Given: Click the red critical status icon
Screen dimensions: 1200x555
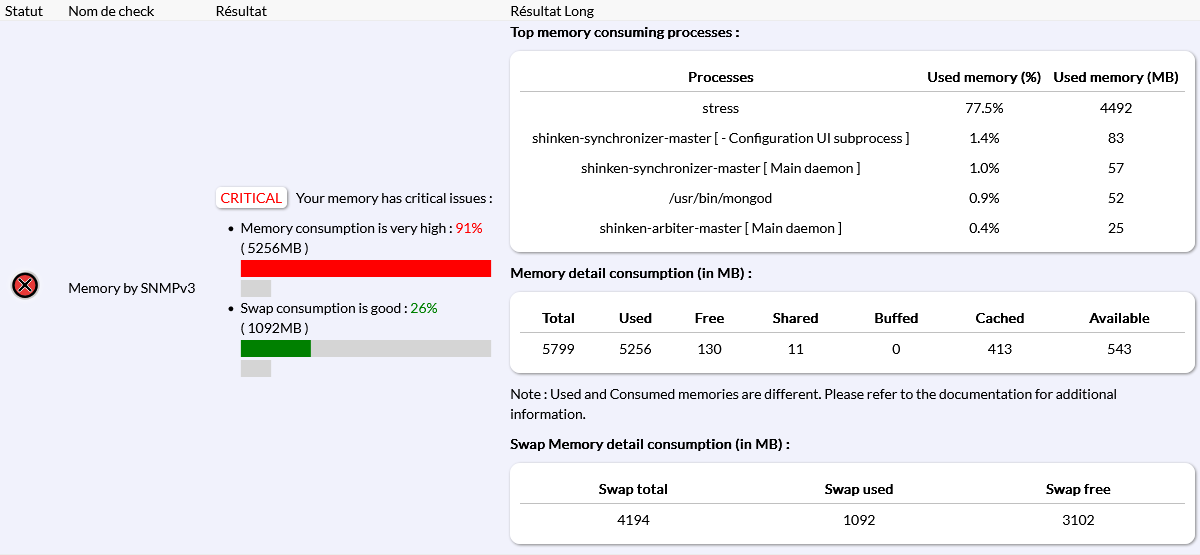Looking at the screenshot, I should click(25, 287).
